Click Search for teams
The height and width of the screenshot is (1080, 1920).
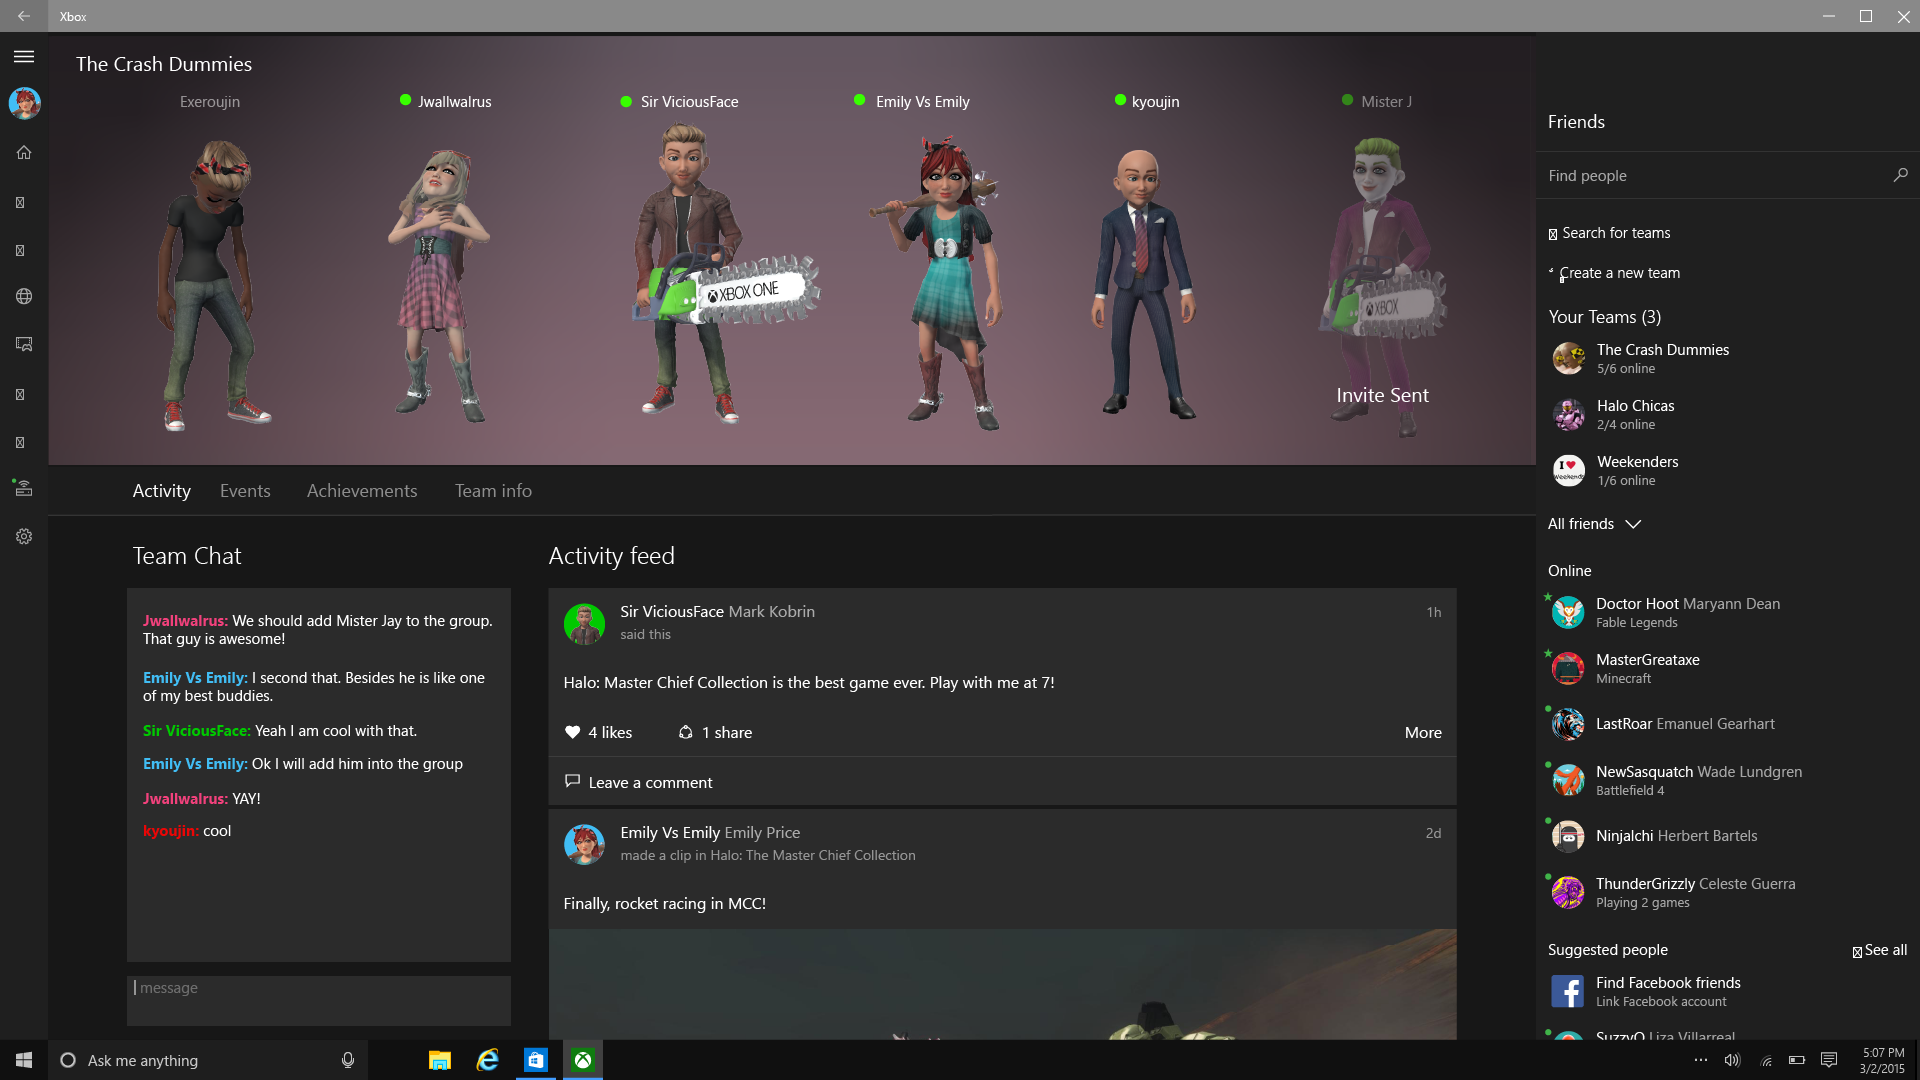(x=1610, y=233)
